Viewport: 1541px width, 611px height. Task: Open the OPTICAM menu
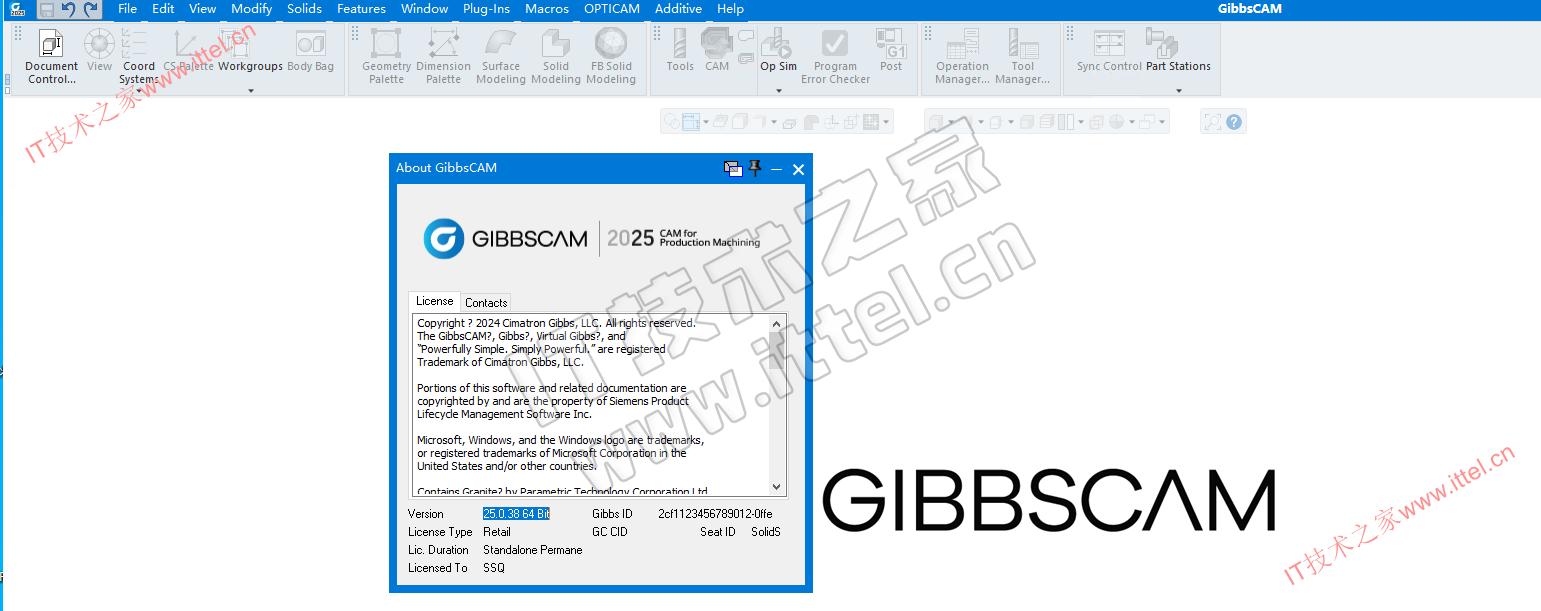click(612, 9)
